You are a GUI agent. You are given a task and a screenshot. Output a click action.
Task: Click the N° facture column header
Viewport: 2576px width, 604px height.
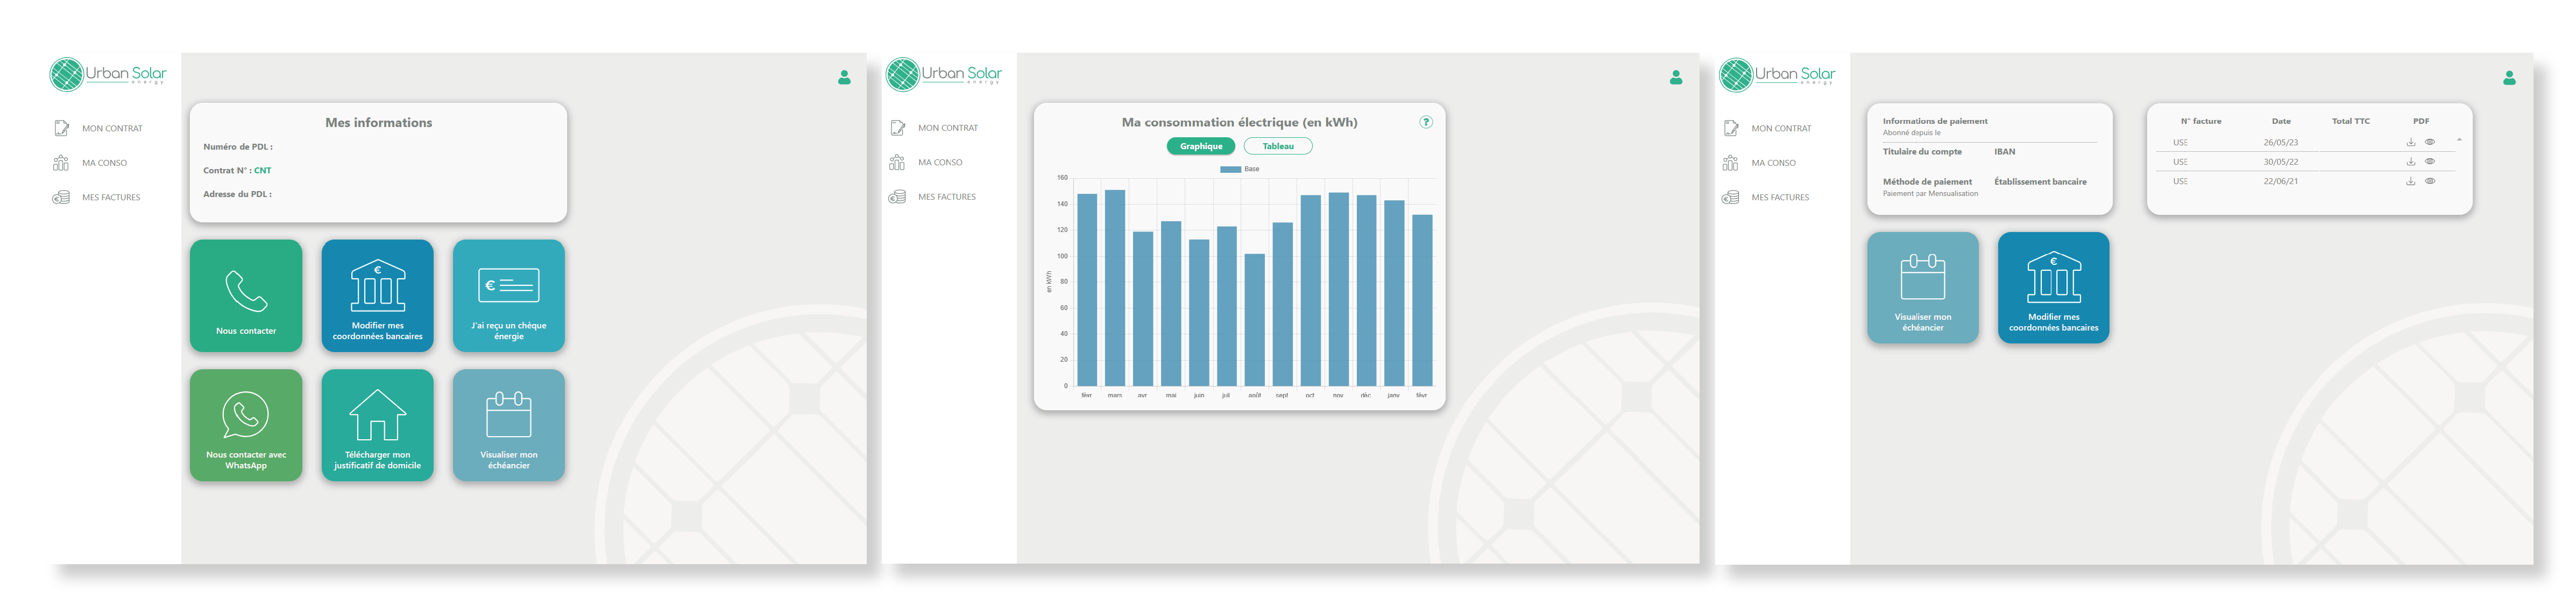[x=2201, y=121]
